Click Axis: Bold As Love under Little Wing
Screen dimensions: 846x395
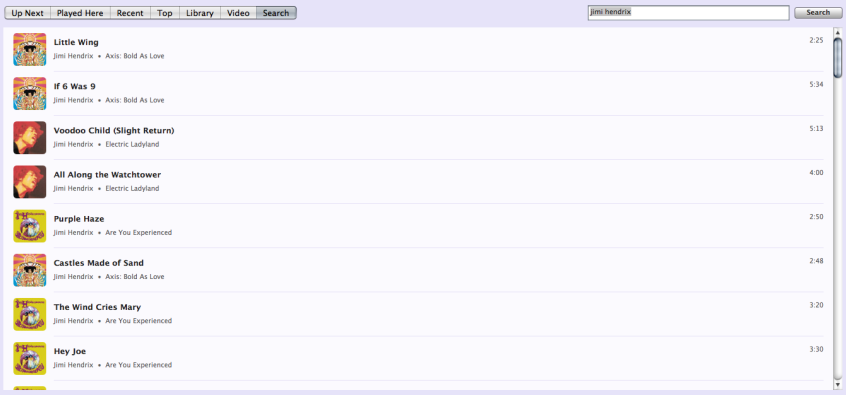coord(135,56)
